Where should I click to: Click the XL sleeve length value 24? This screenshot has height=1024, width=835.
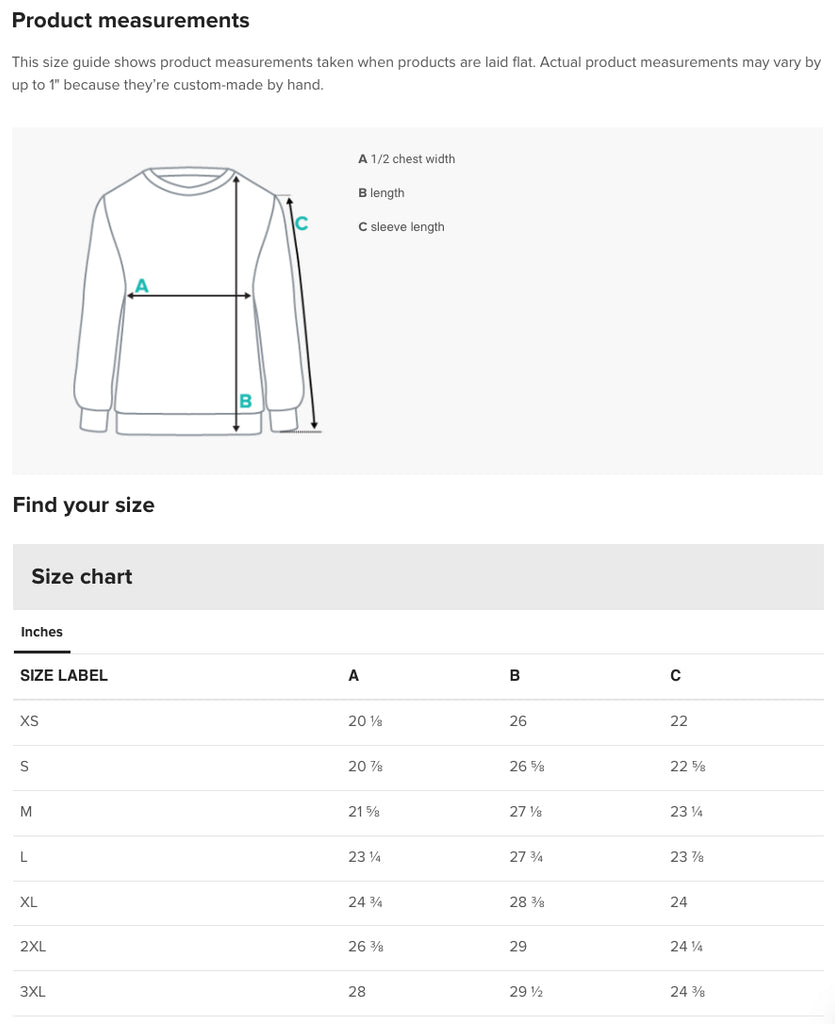(x=678, y=902)
